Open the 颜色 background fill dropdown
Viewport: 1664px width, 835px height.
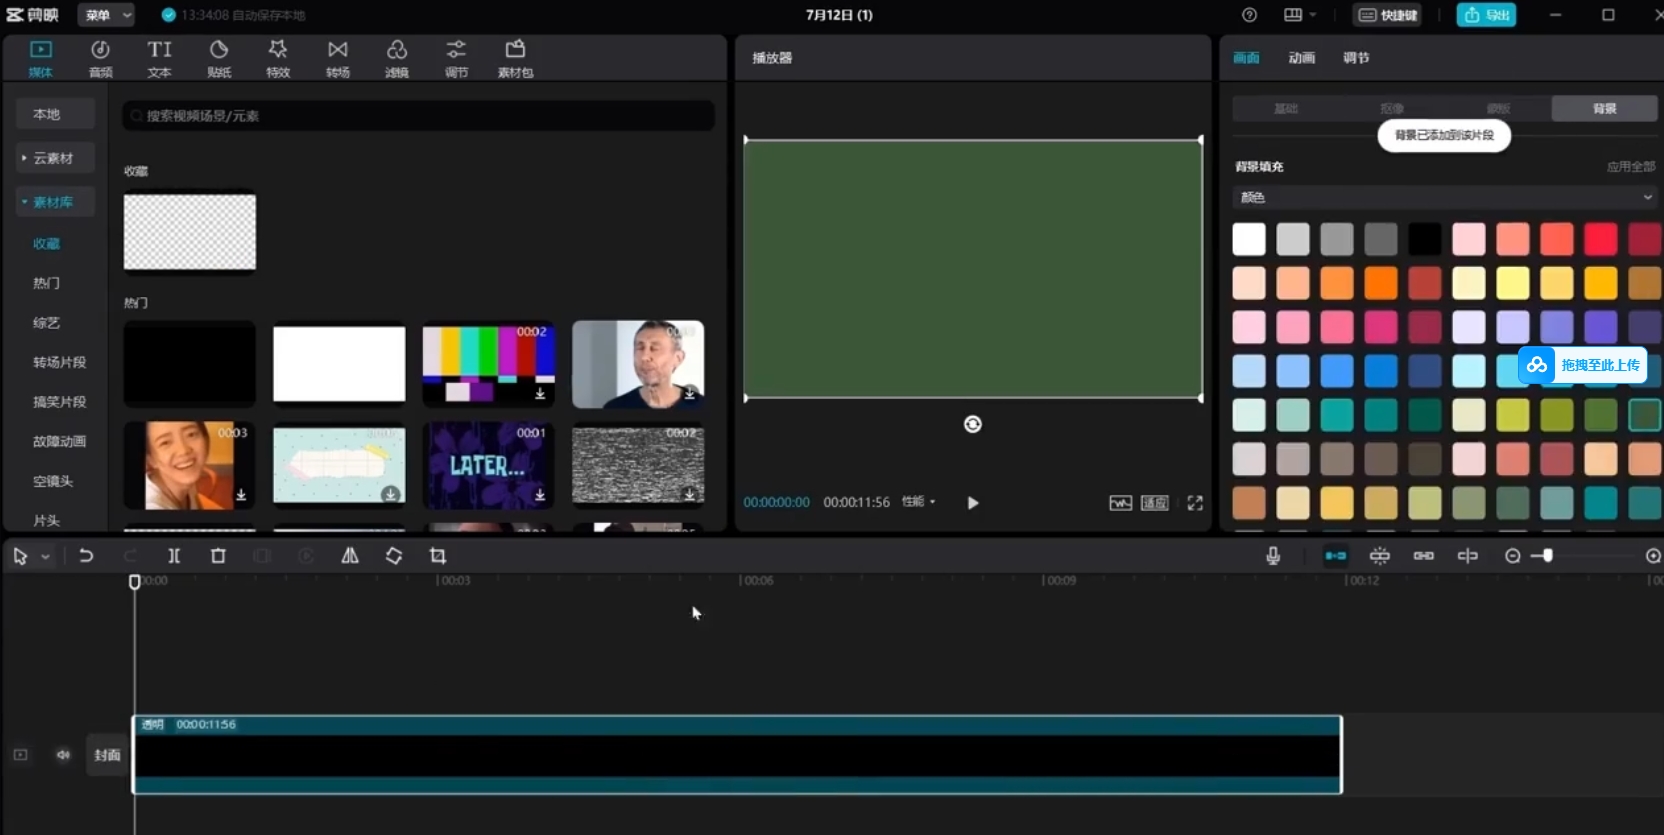point(1445,198)
